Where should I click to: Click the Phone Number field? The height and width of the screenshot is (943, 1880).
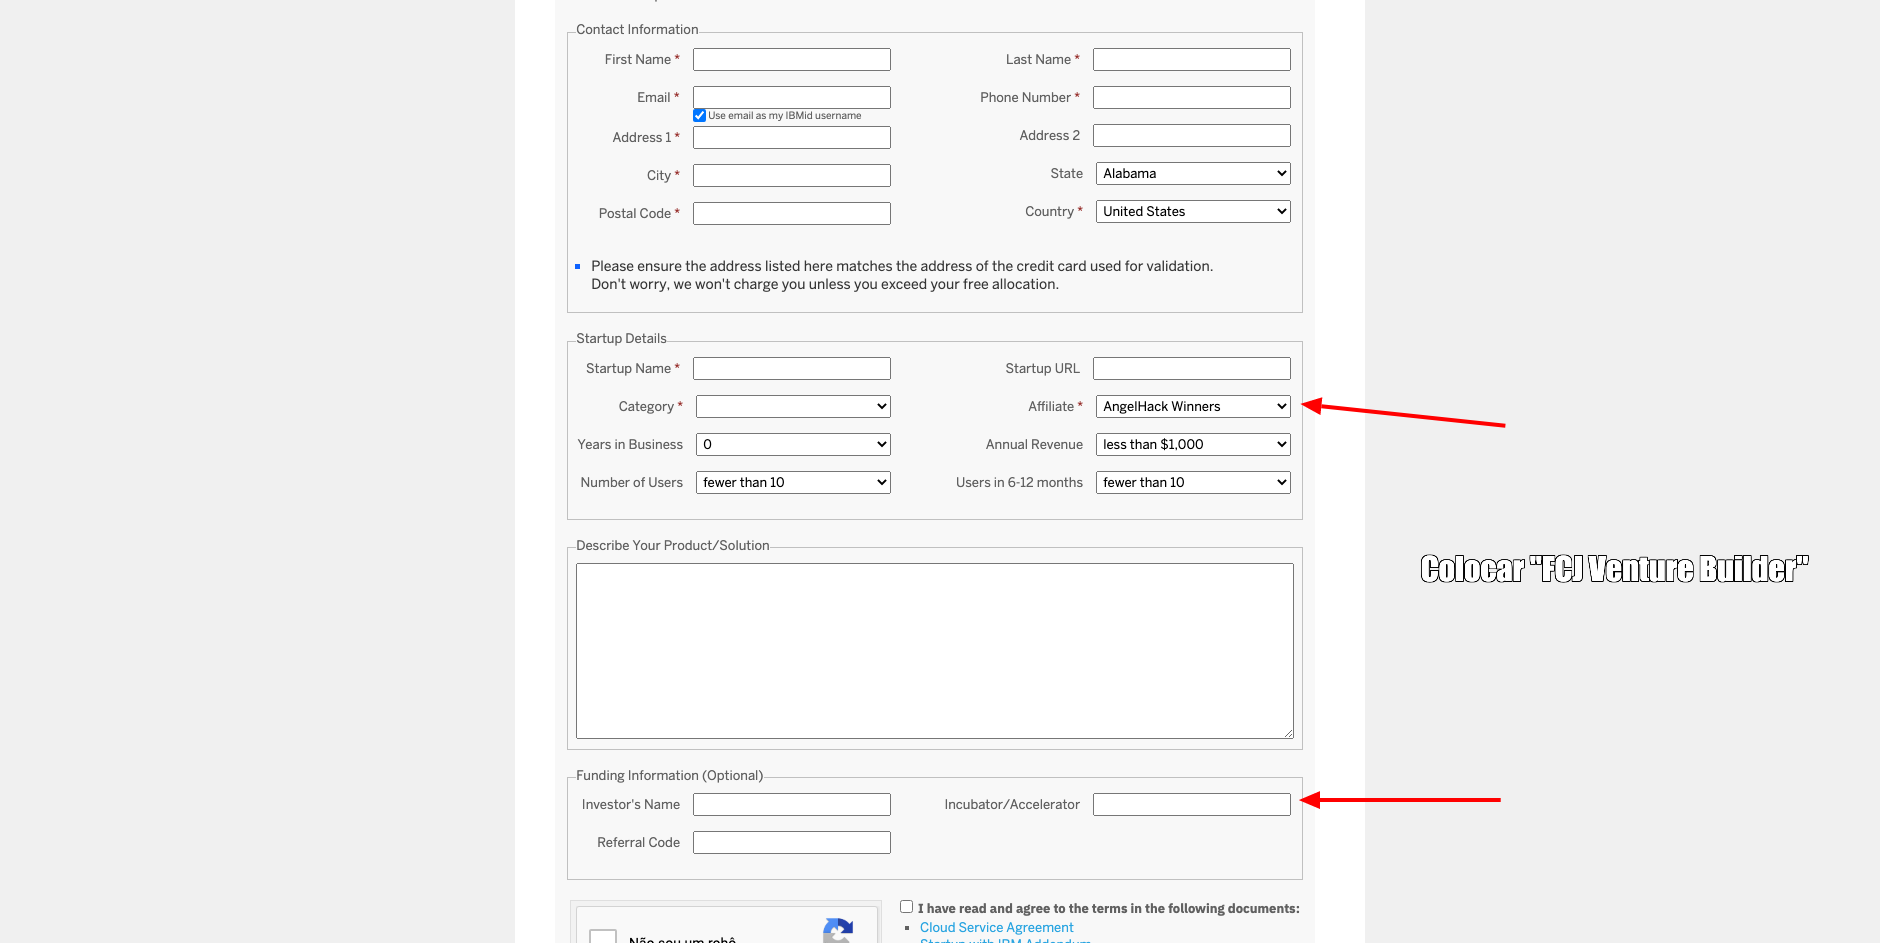click(1191, 97)
